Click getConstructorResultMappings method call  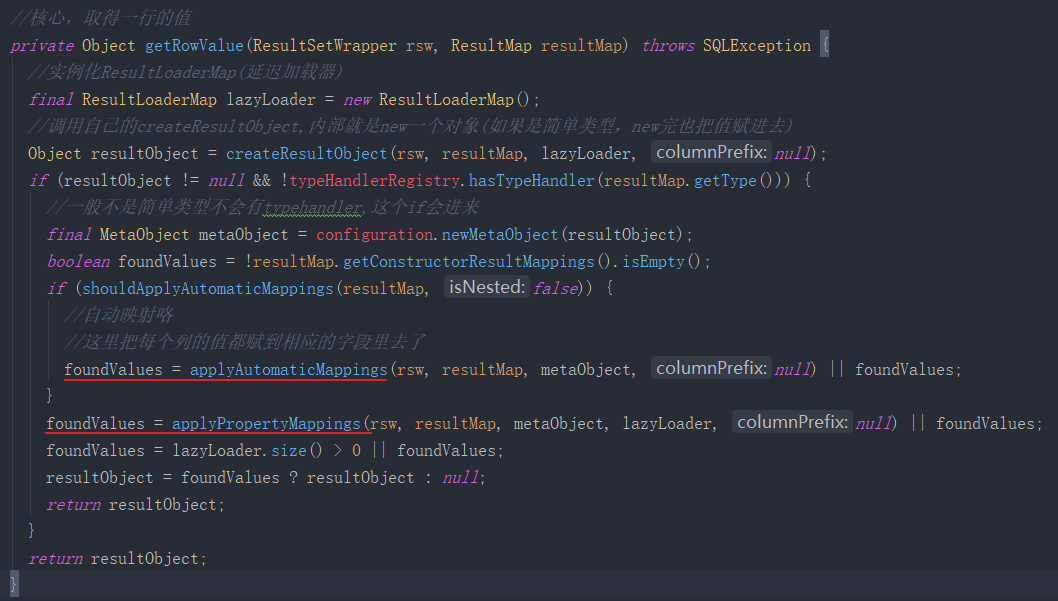coord(468,262)
